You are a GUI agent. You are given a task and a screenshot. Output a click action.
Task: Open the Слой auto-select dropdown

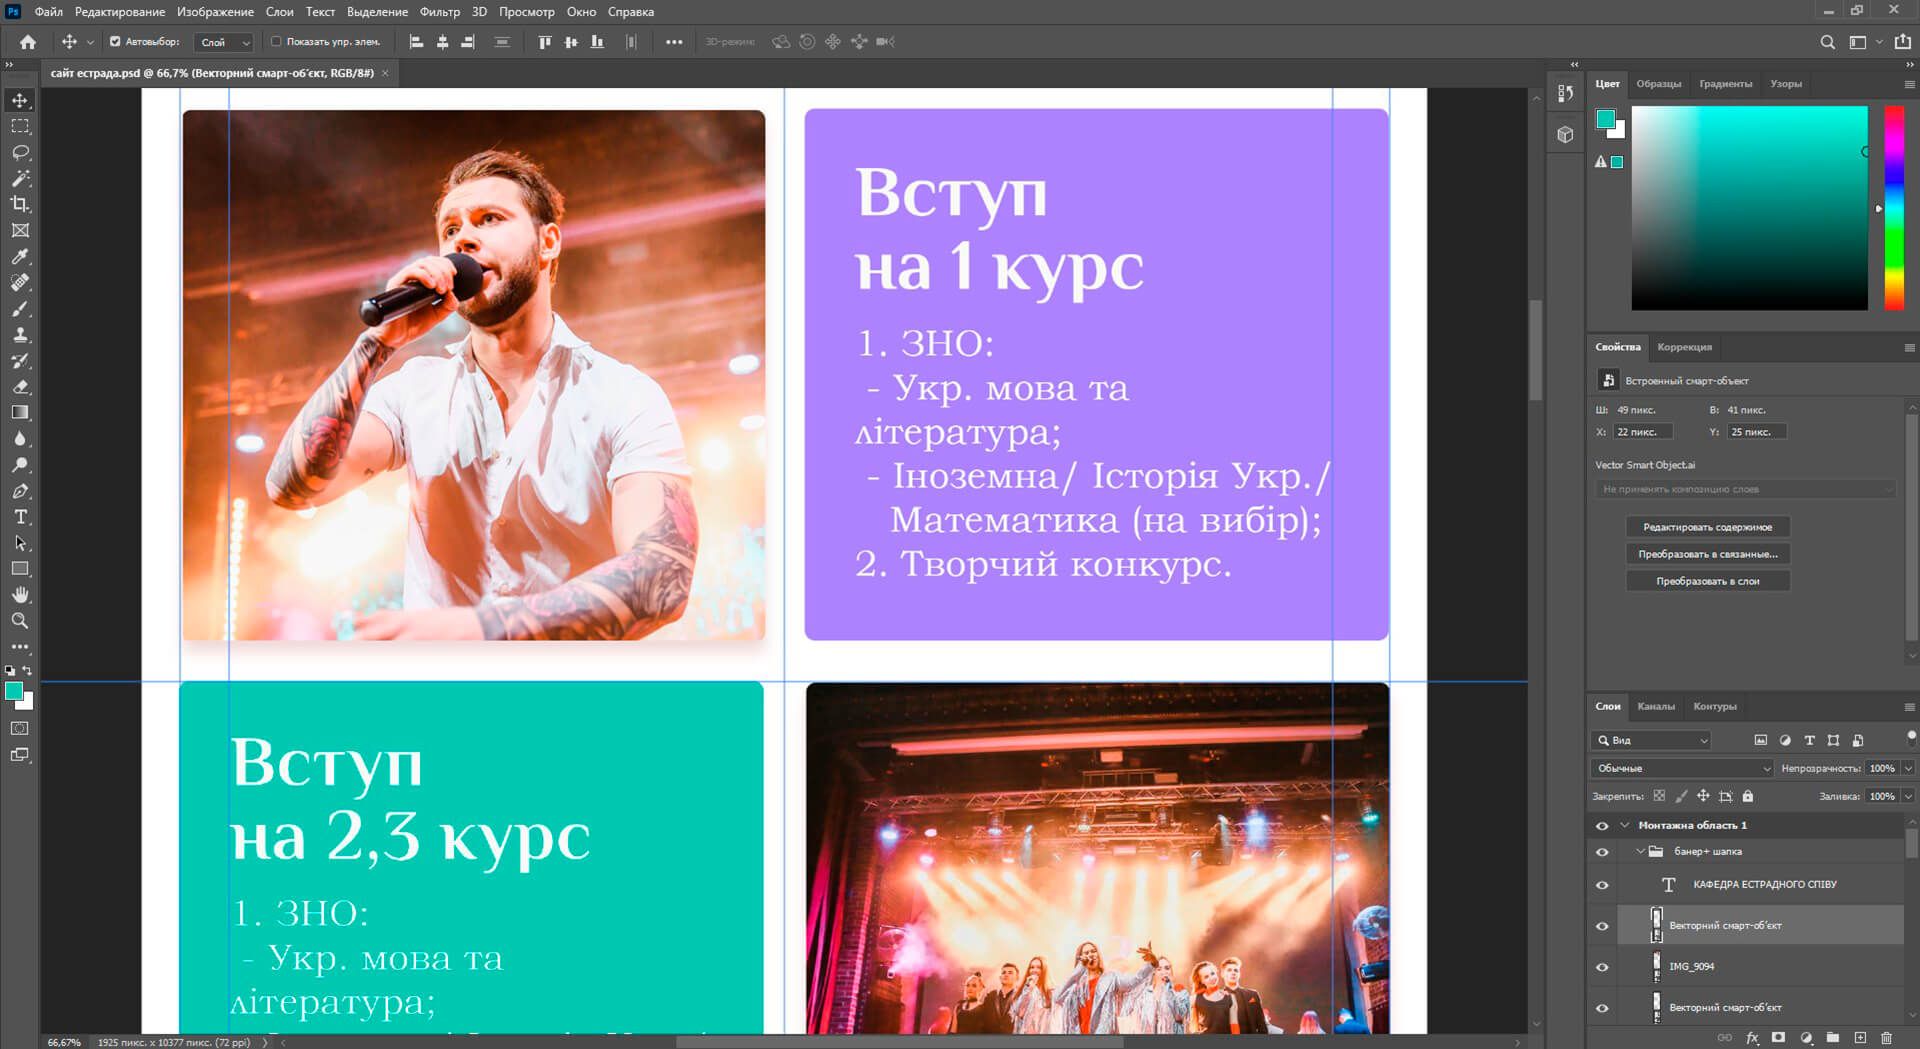(x=225, y=42)
